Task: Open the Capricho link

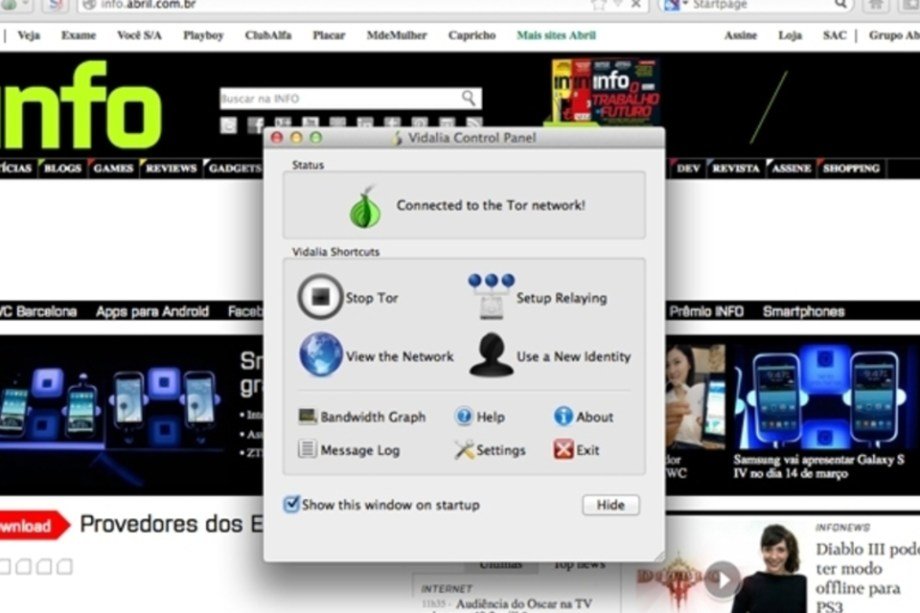Action: coord(472,36)
